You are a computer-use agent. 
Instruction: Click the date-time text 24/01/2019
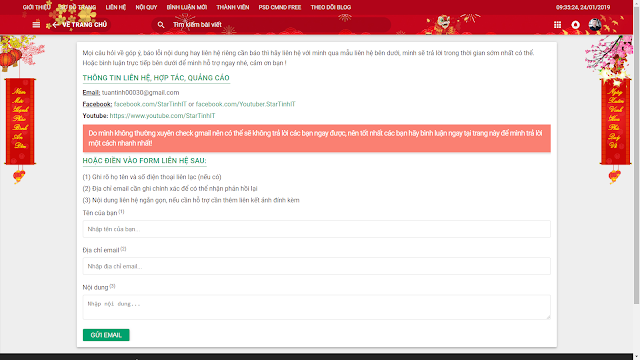(x=583, y=7)
